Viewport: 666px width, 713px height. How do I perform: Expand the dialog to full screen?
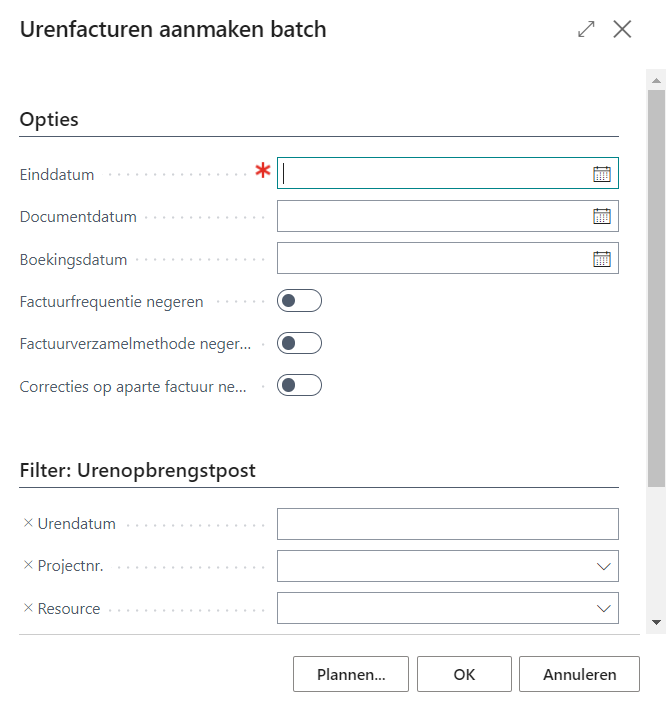586,30
